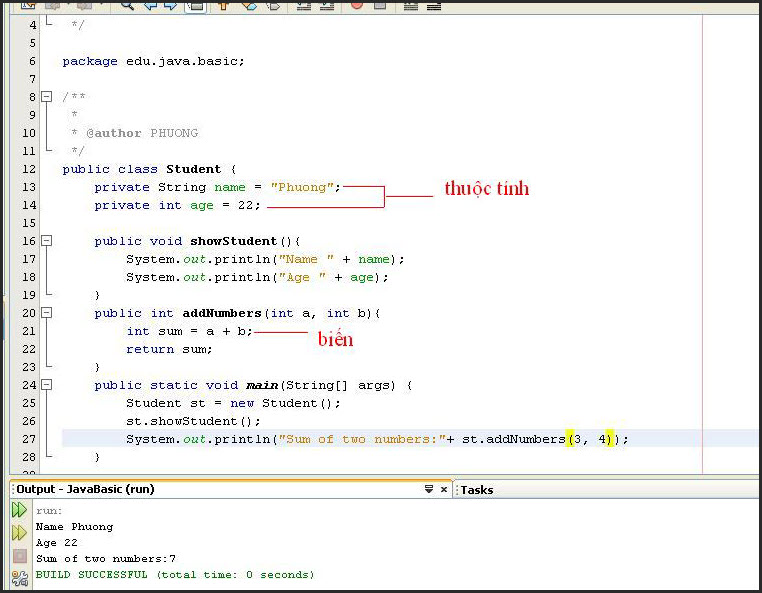Click the "Age " string on line 18
Screen dimensions: 762x593
[302, 277]
